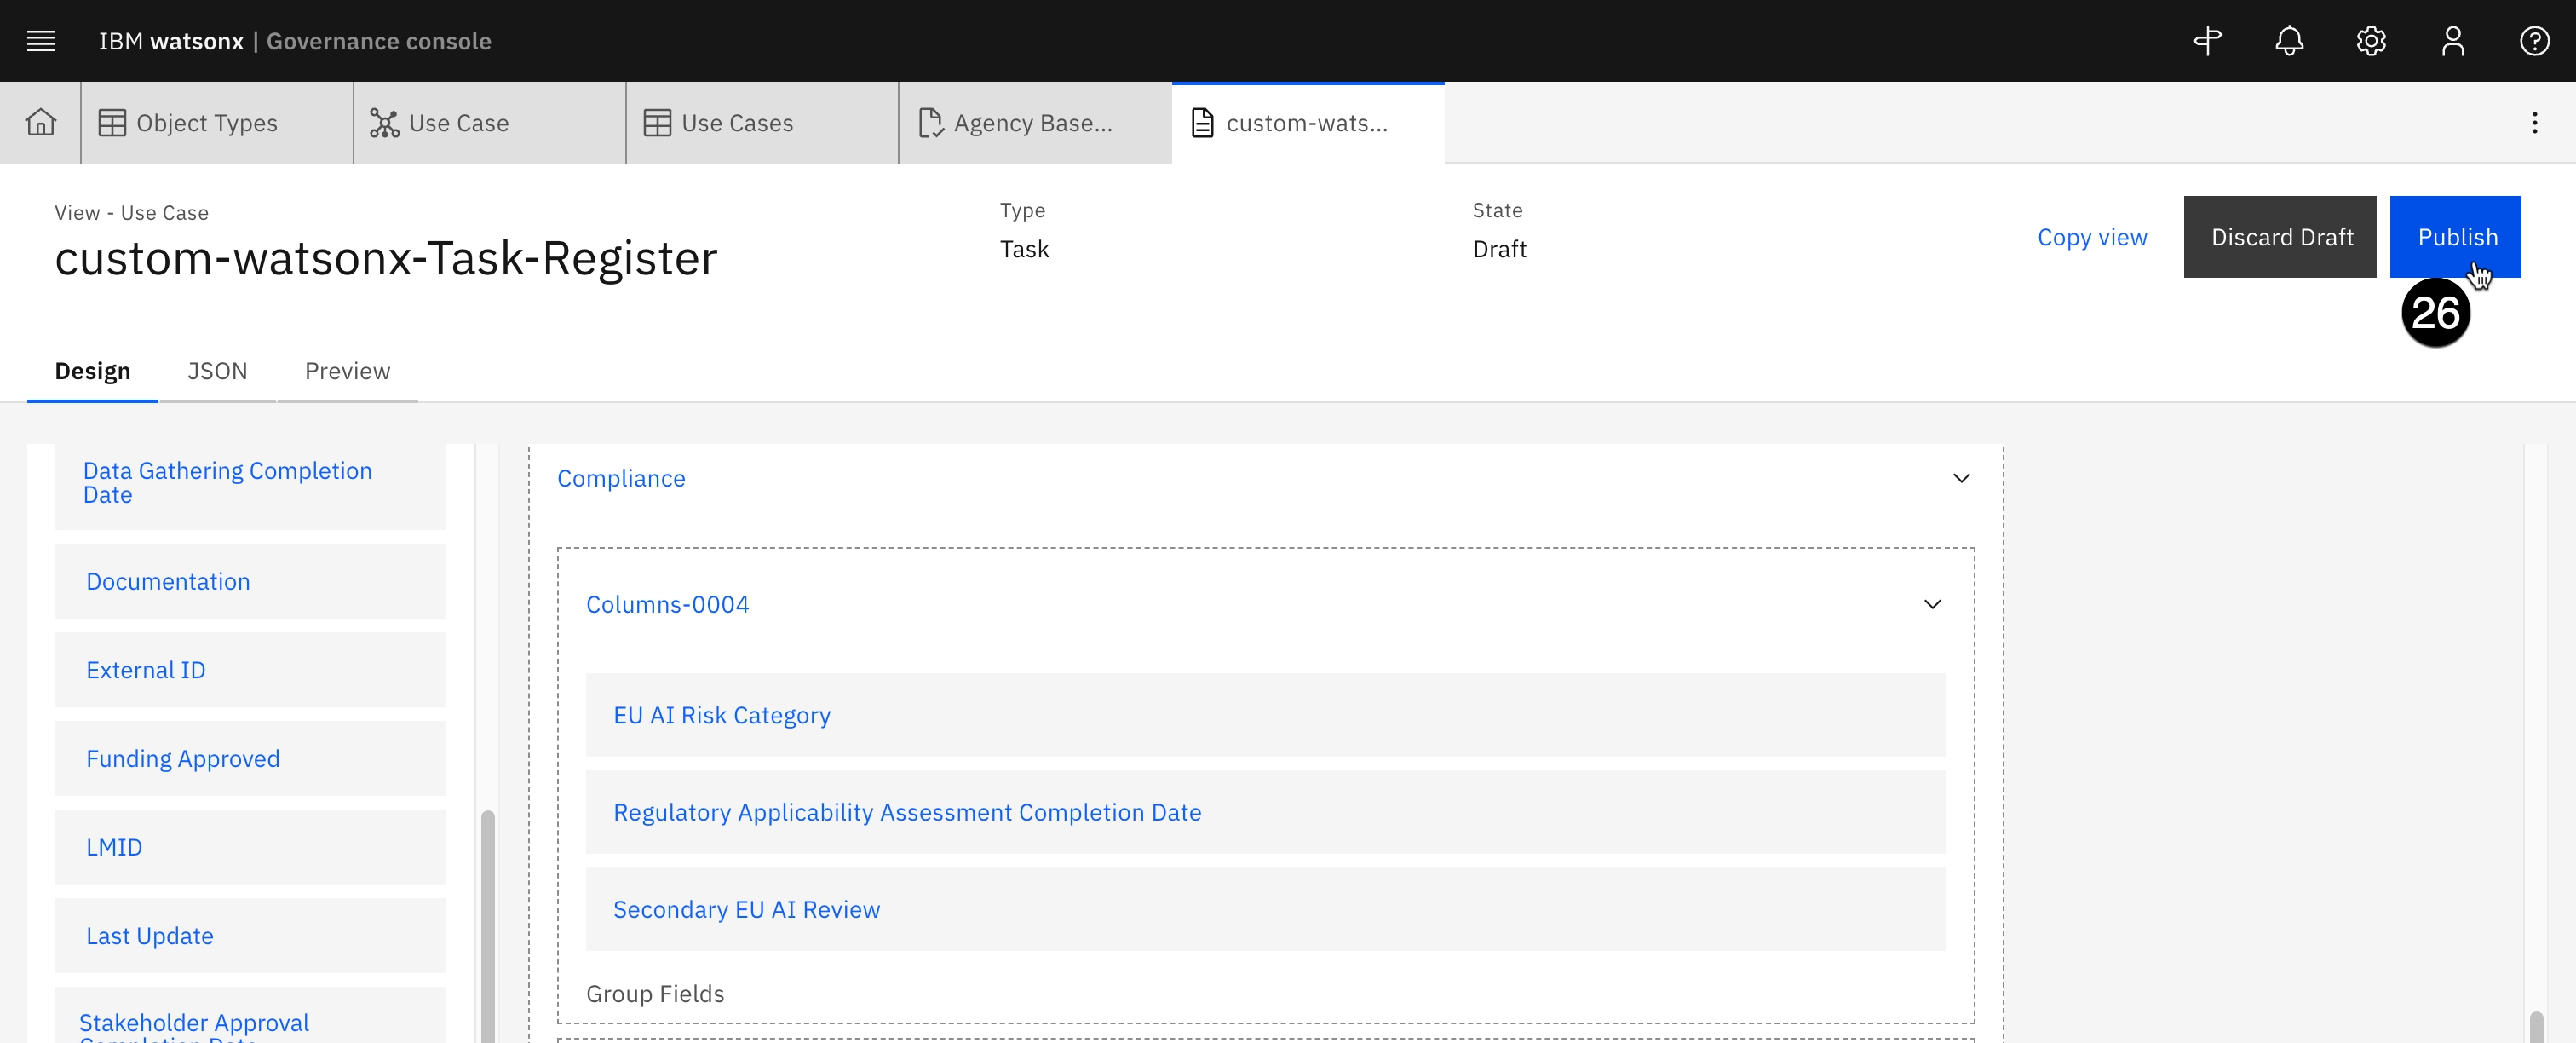Viewport: 2576px width, 1043px height.
Task: Open the Design tab
Action: (93, 371)
